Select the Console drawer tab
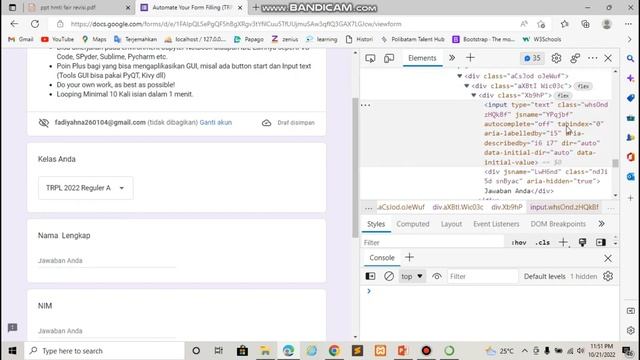The height and width of the screenshot is (360, 640). 382,258
